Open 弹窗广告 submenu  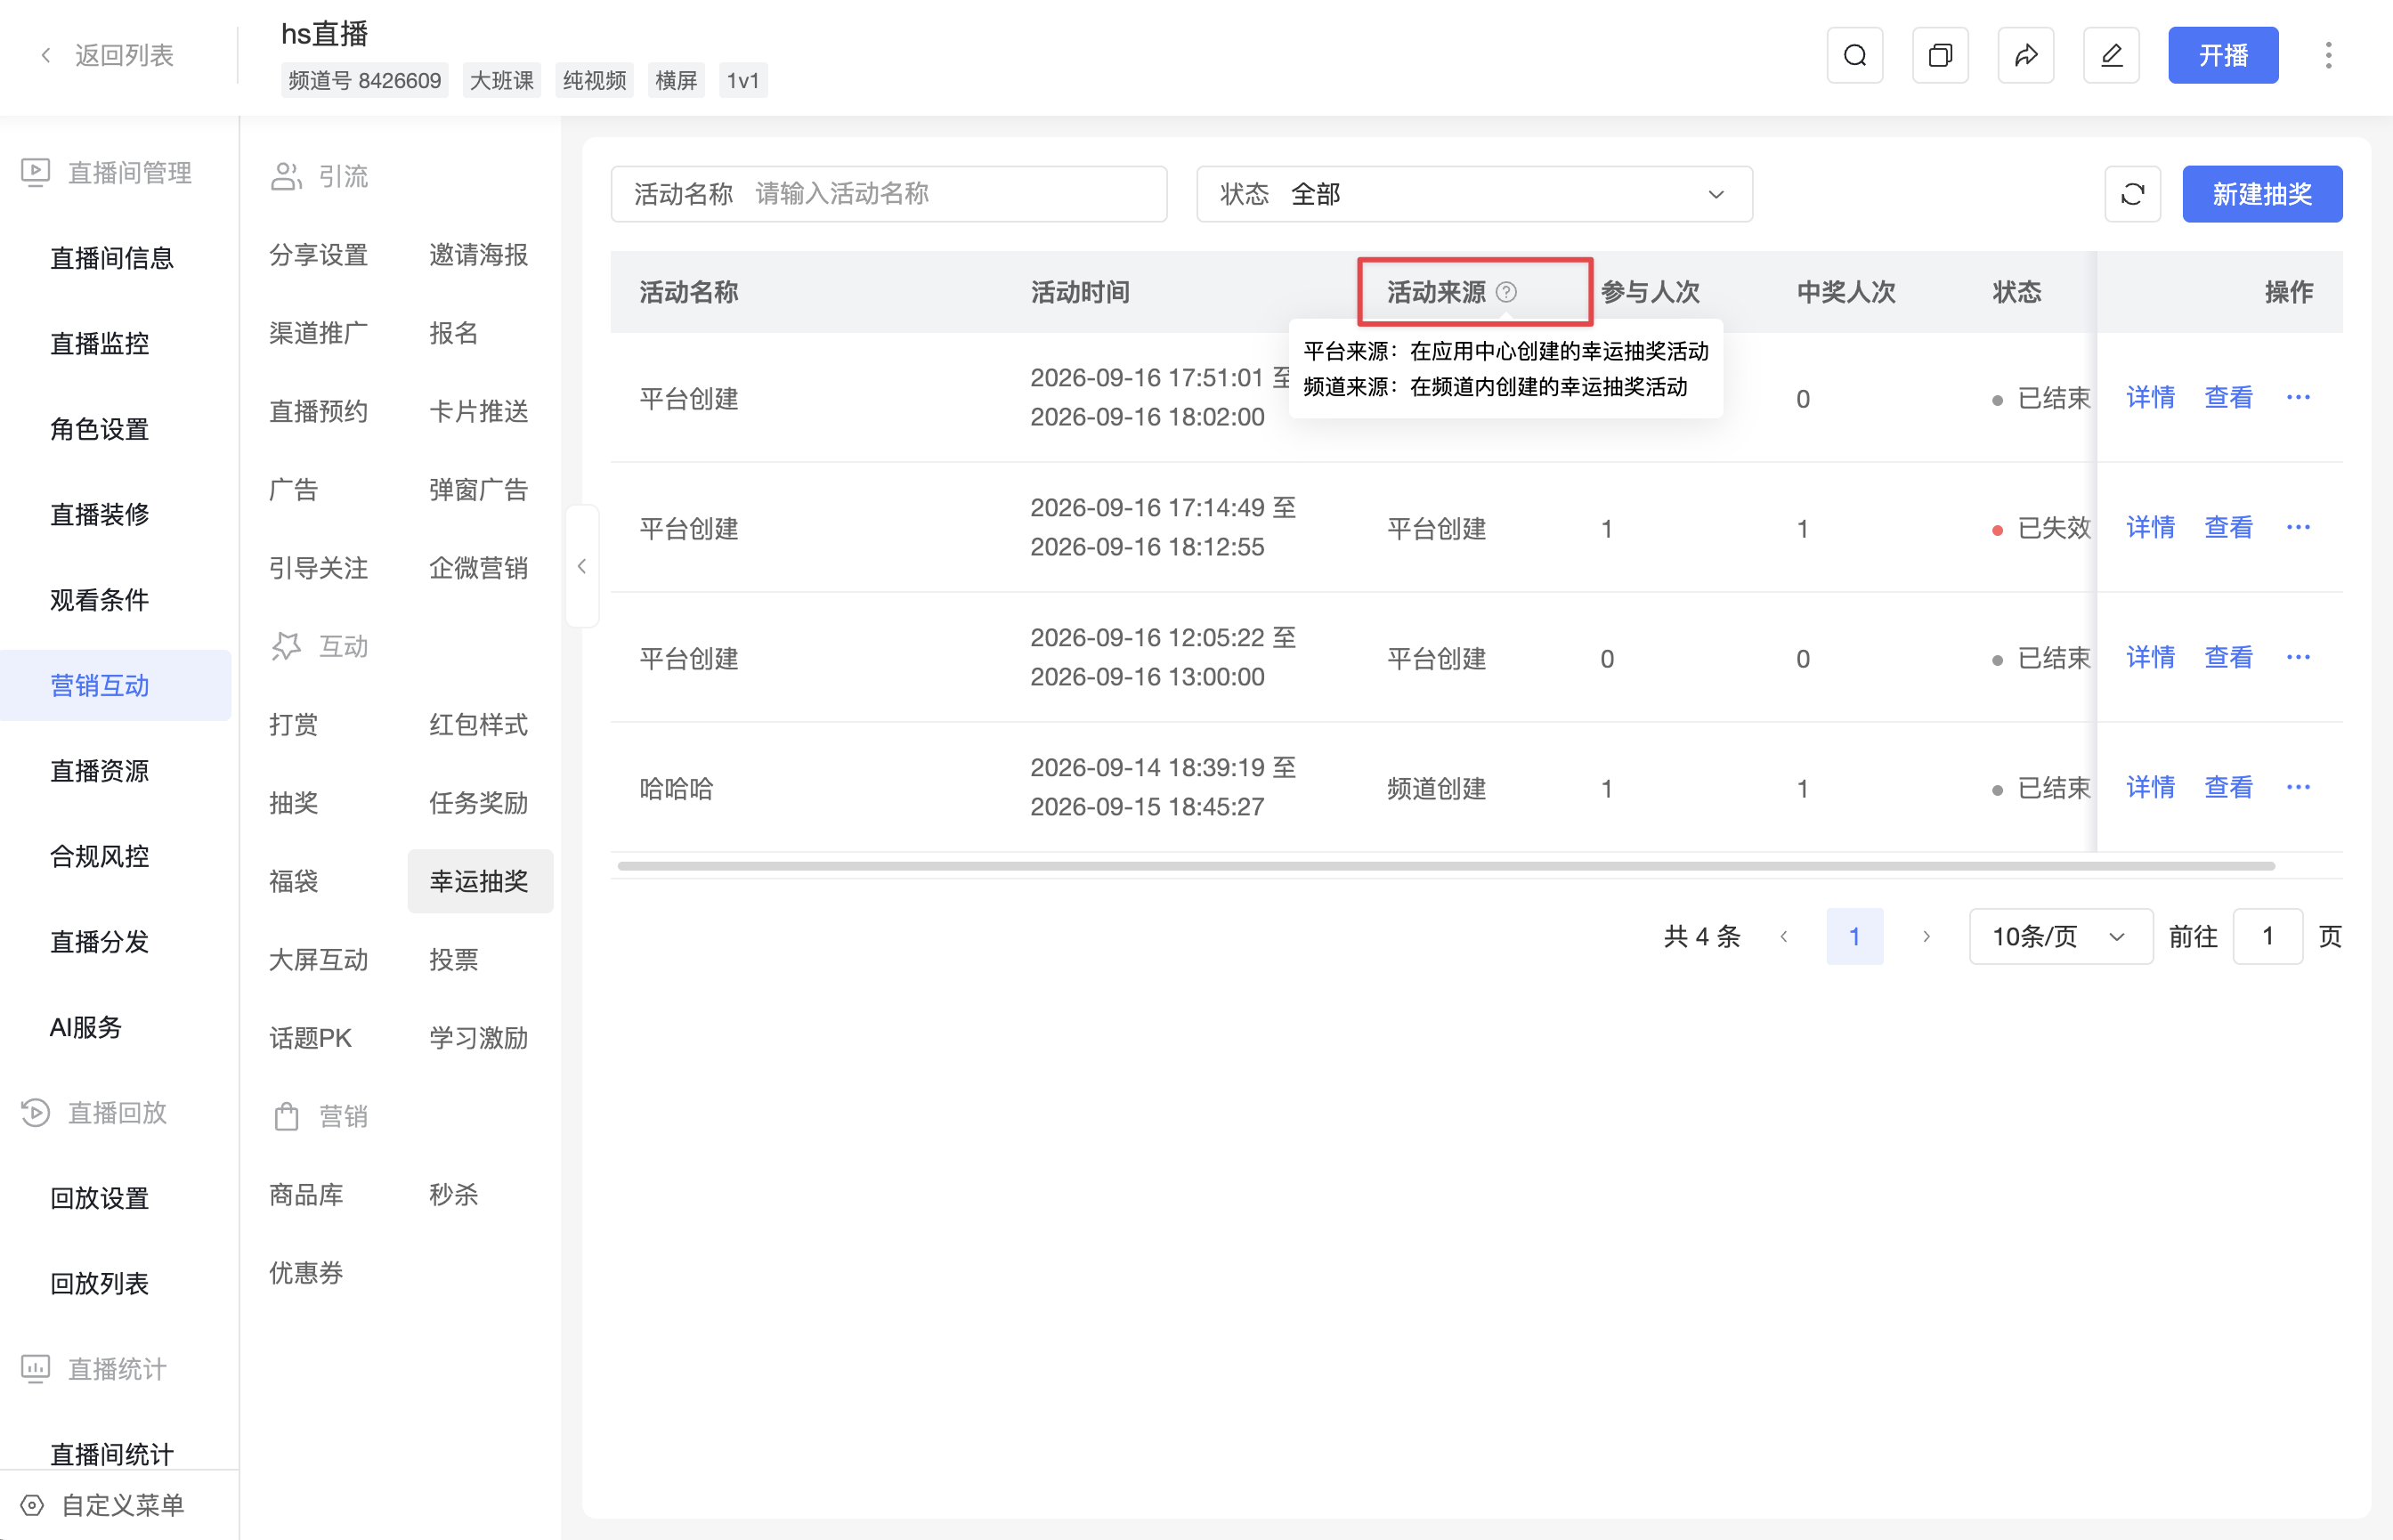479,490
